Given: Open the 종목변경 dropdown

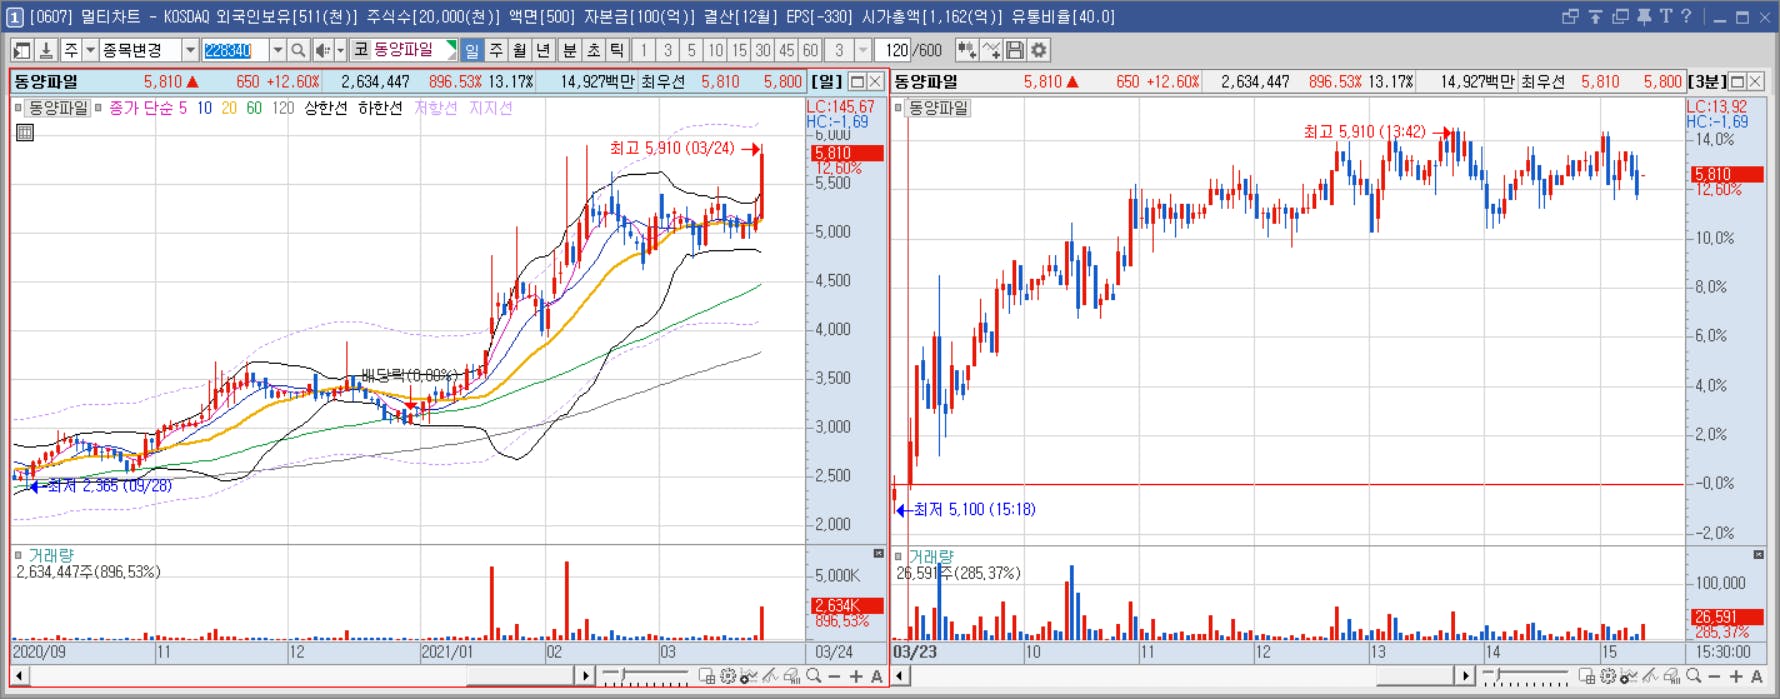Looking at the screenshot, I should coord(190,50).
